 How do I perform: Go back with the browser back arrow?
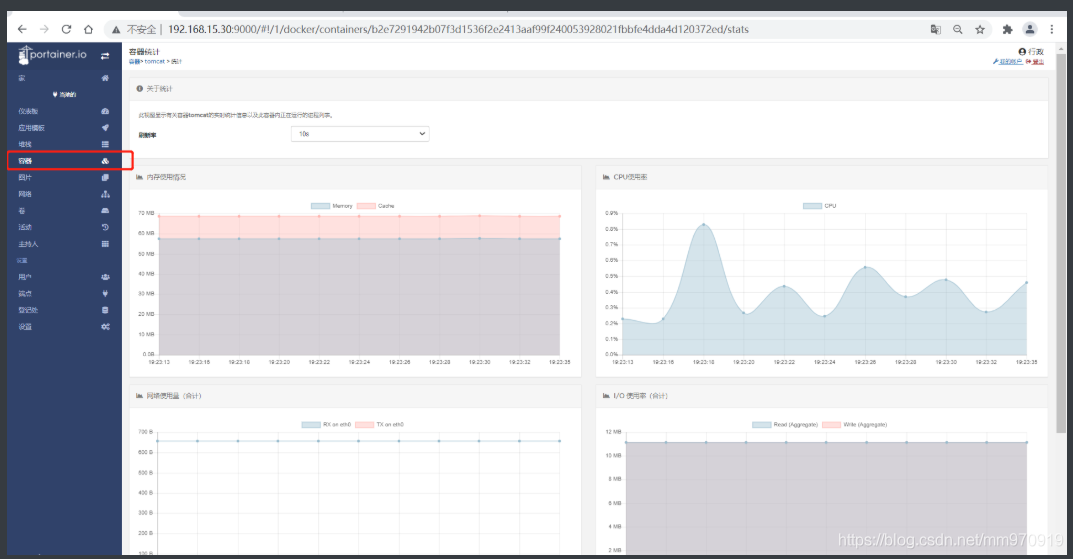pos(22,29)
